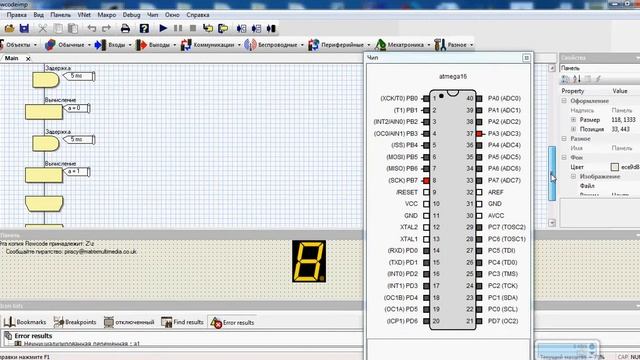The height and width of the screenshot is (360, 640).
Task: Pause the simulation
Action: (x=178, y=28)
